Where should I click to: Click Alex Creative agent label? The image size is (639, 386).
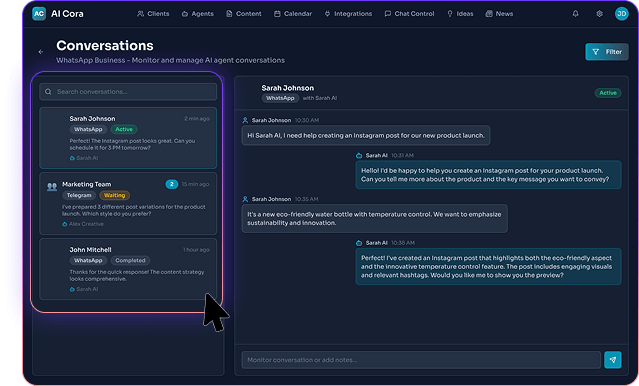pyautogui.click(x=83, y=224)
